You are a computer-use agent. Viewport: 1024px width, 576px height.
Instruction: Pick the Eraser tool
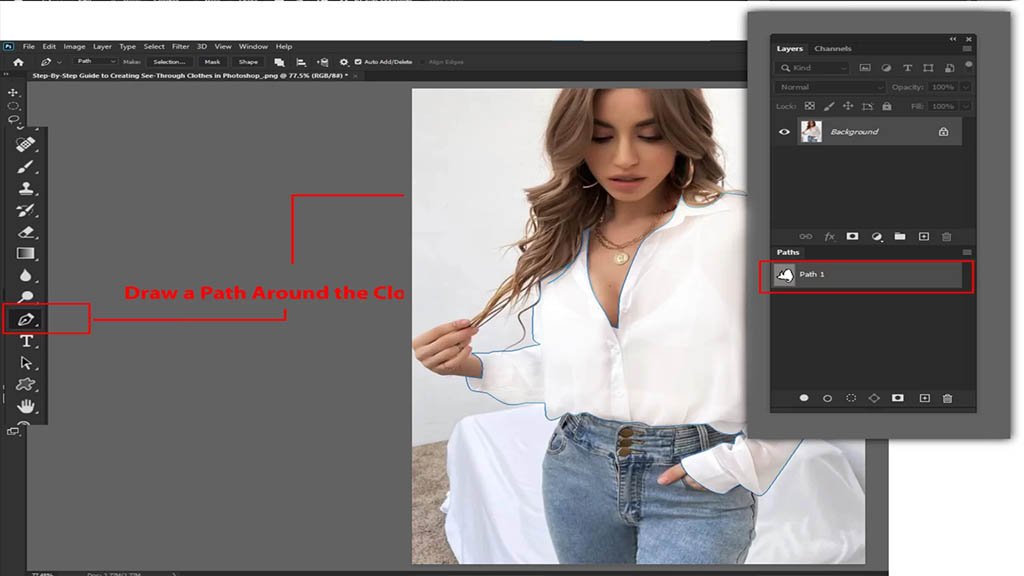tap(26, 232)
